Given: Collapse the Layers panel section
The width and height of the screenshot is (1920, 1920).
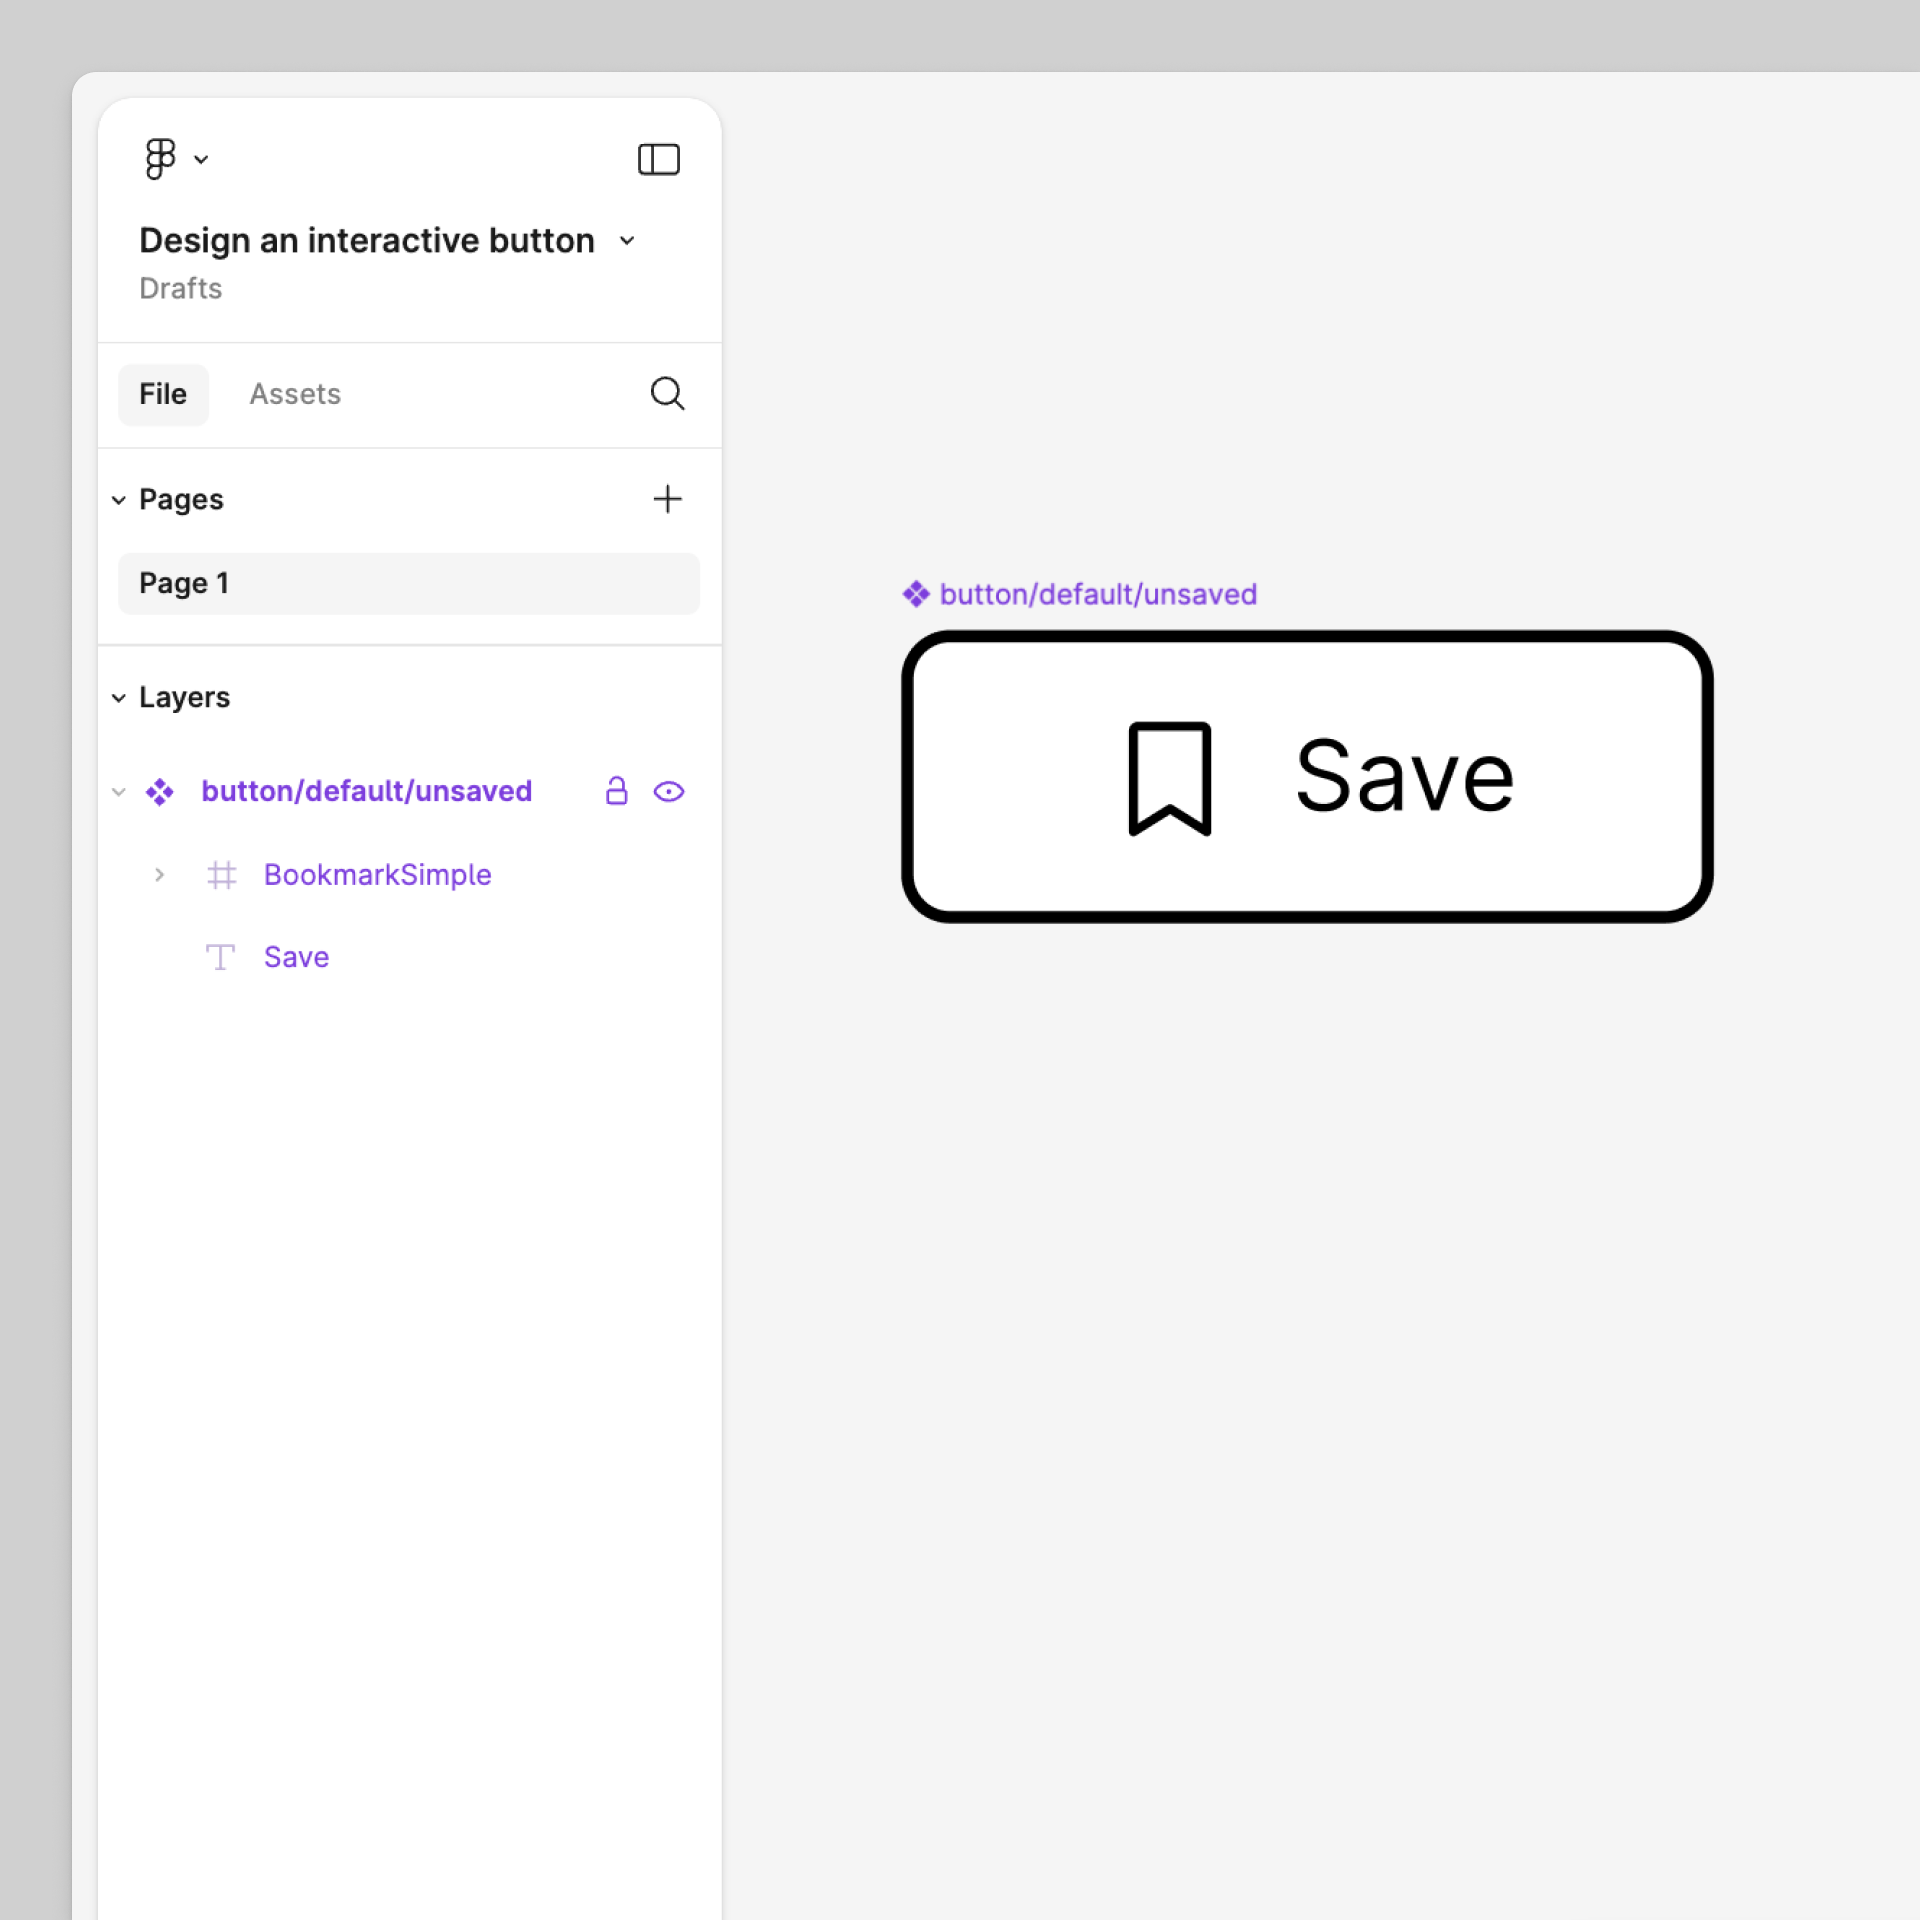Looking at the screenshot, I should pos(120,696).
